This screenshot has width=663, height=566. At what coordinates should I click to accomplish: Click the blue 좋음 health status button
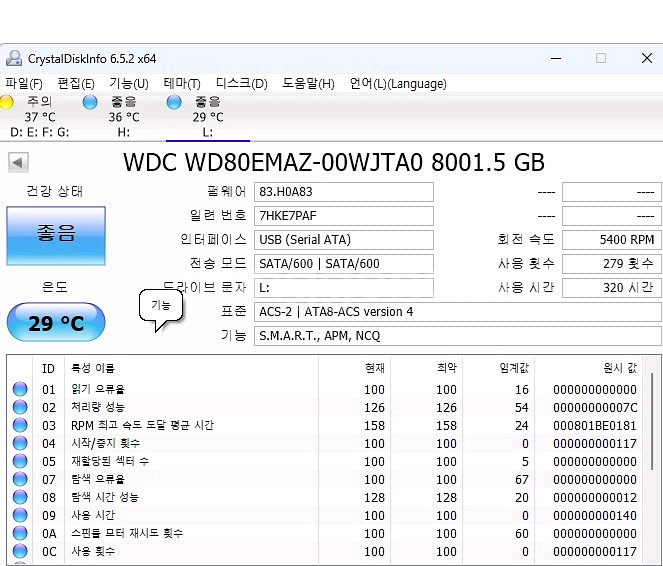coord(56,236)
